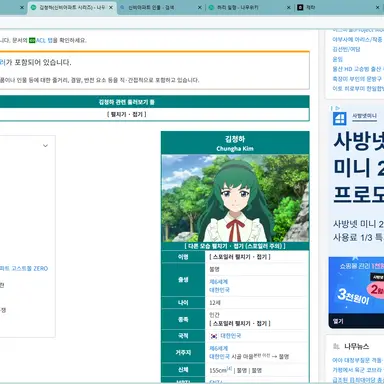Open the 대한민국 link in the 출생 row

click(219, 290)
